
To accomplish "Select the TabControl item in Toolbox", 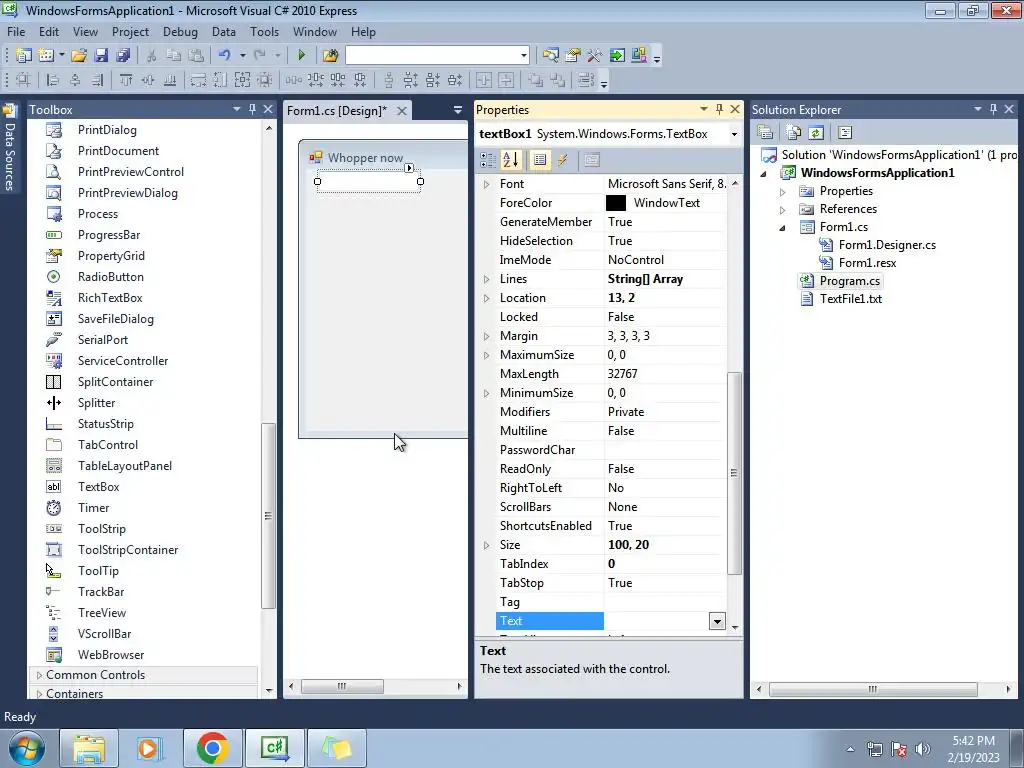I will pyautogui.click(x=108, y=445).
